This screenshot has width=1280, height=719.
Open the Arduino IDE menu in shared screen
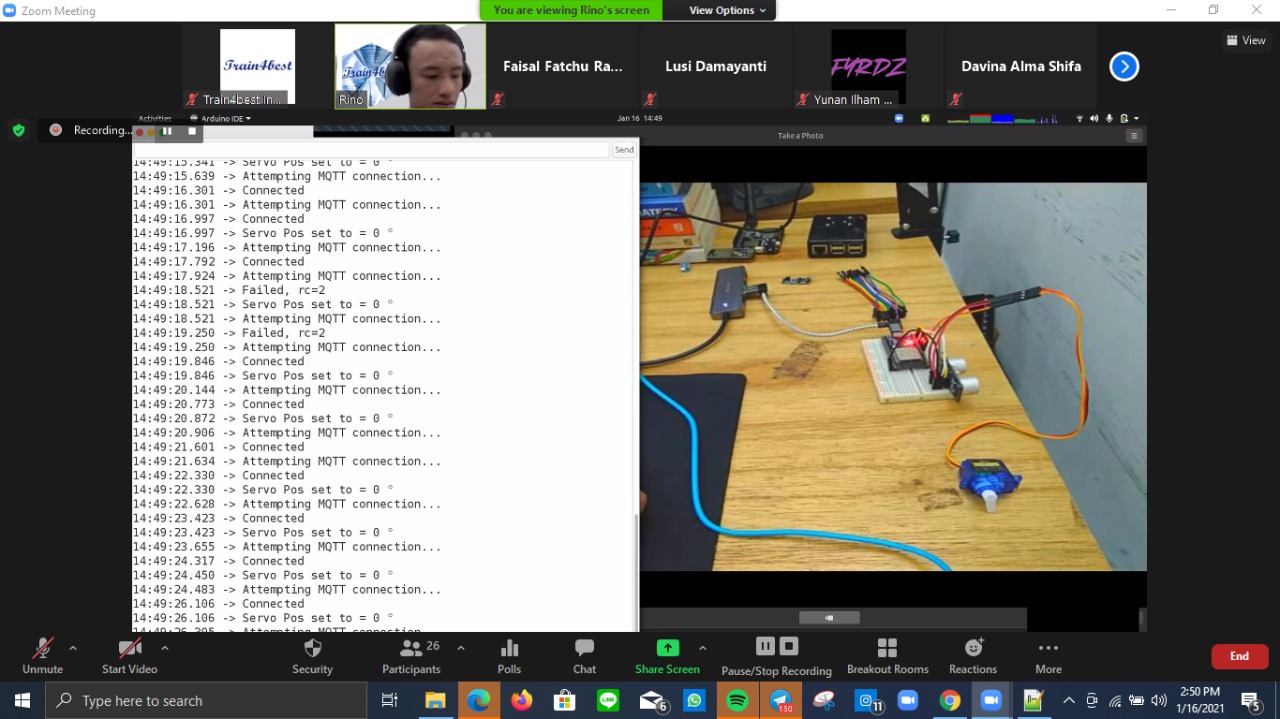[x=222, y=118]
